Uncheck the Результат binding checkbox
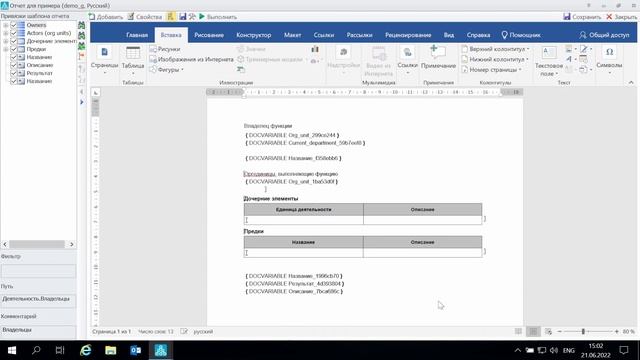 pyautogui.click(x=13, y=73)
